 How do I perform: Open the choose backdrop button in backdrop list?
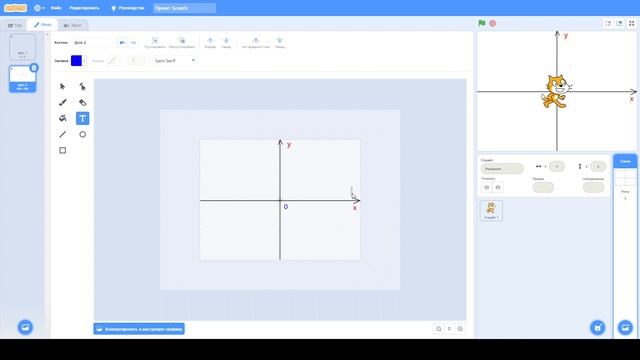point(25,327)
